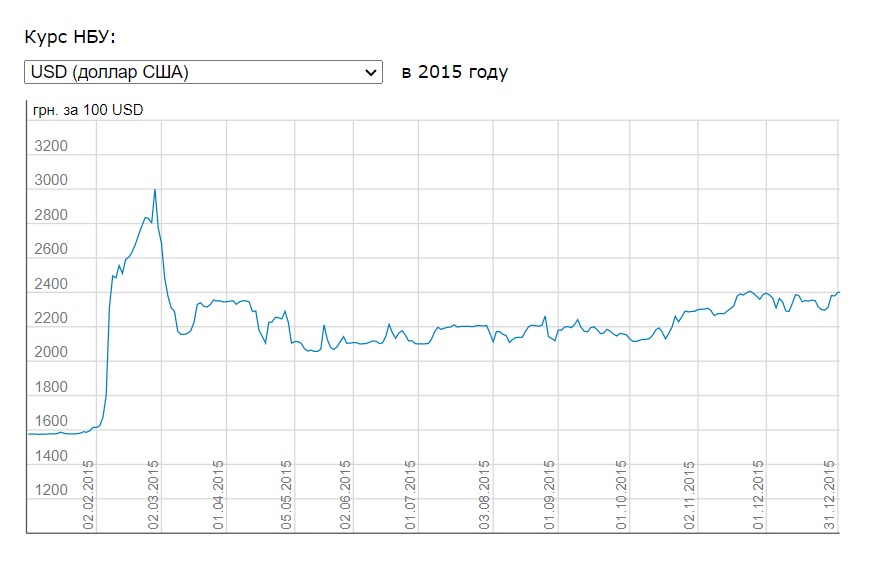Select the 05.05.2015 axis date

287,494
